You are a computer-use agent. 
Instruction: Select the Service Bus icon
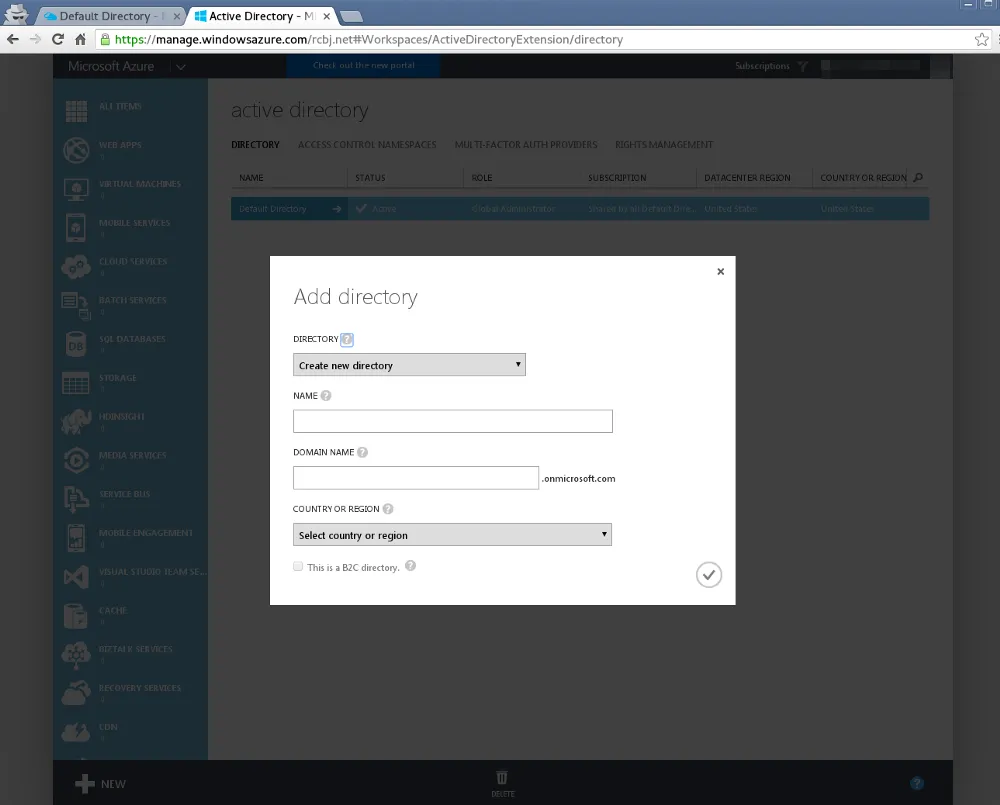[x=77, y=499]
